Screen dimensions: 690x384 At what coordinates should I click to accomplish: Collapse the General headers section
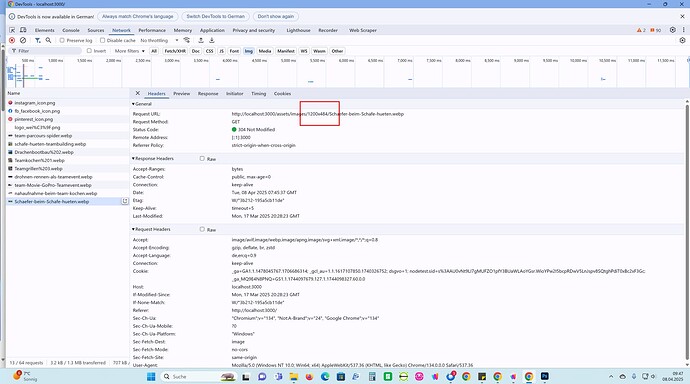click(x=142, y=104)
